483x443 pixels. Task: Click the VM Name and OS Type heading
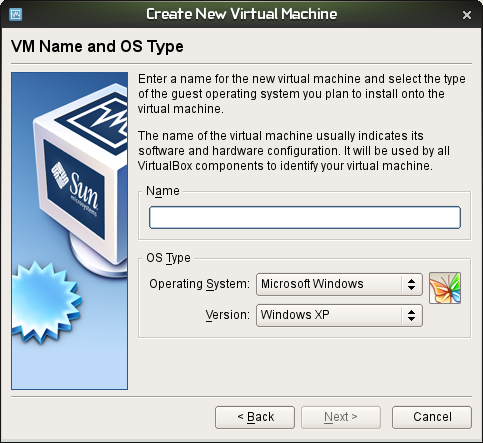coord(97,46)
